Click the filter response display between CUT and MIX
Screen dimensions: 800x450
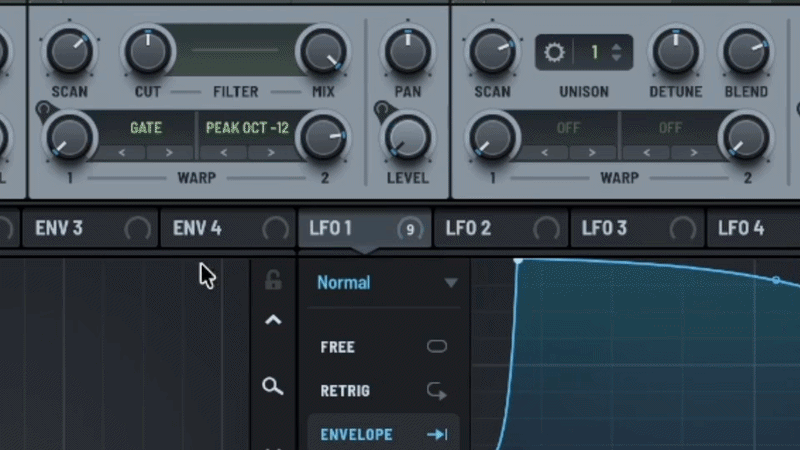click(x=235, y=51)
